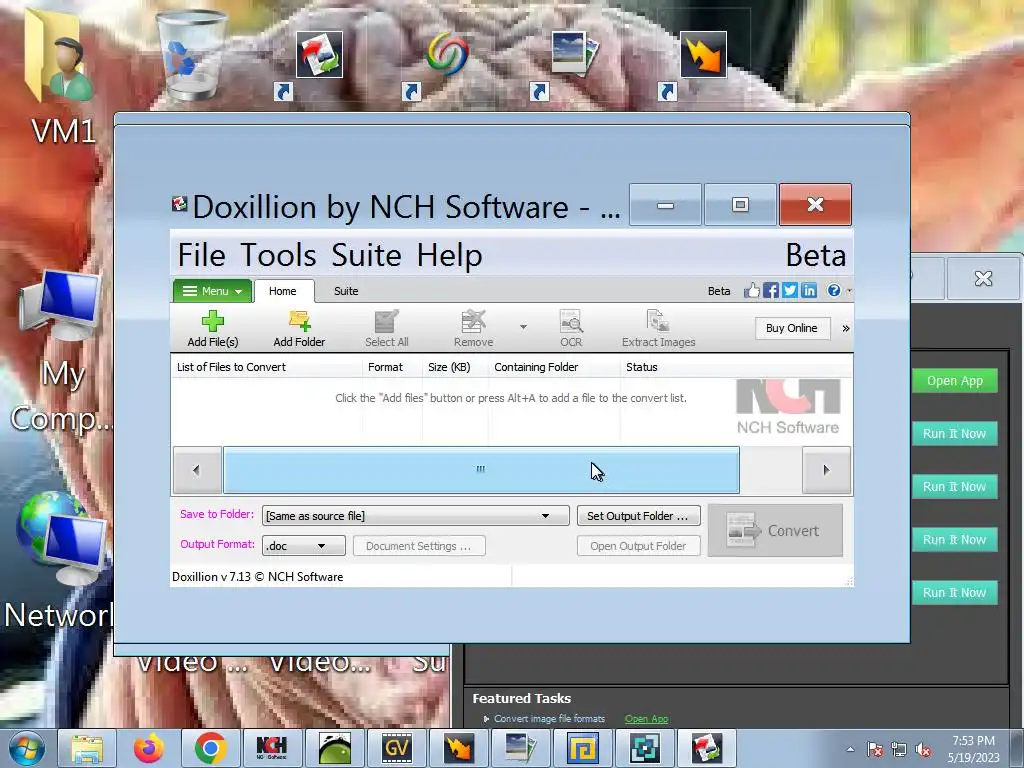
Task: Open the GV taskbar icon
Action: pyautogui.click(x=396, y=748)
